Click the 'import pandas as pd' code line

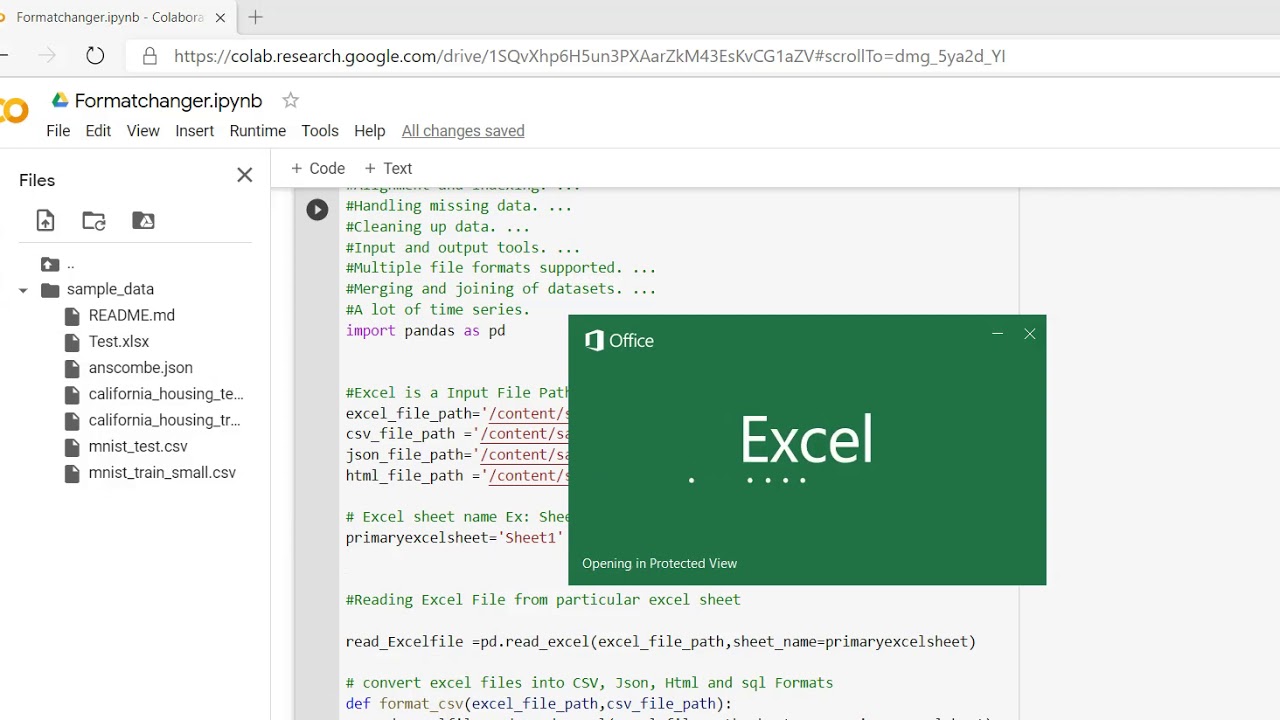click(426, 330)
